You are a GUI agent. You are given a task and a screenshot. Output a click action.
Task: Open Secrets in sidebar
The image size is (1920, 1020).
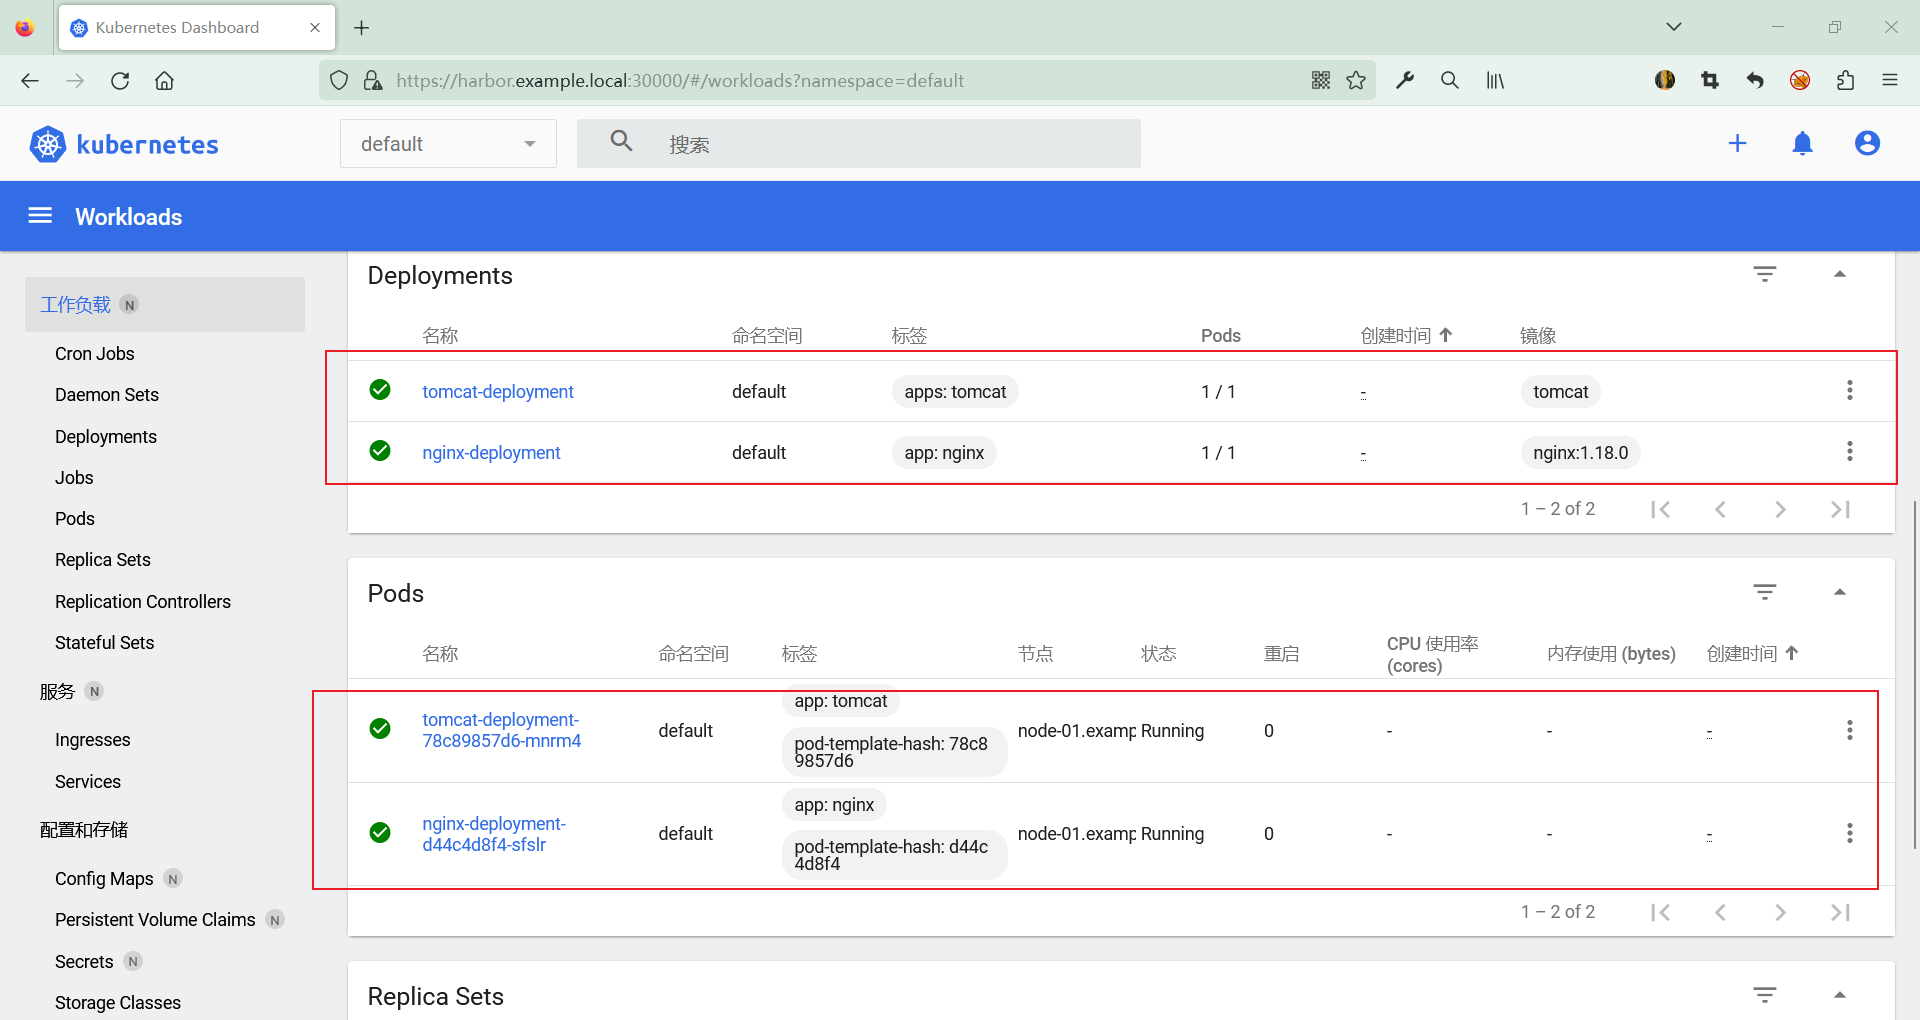[84, 961]
